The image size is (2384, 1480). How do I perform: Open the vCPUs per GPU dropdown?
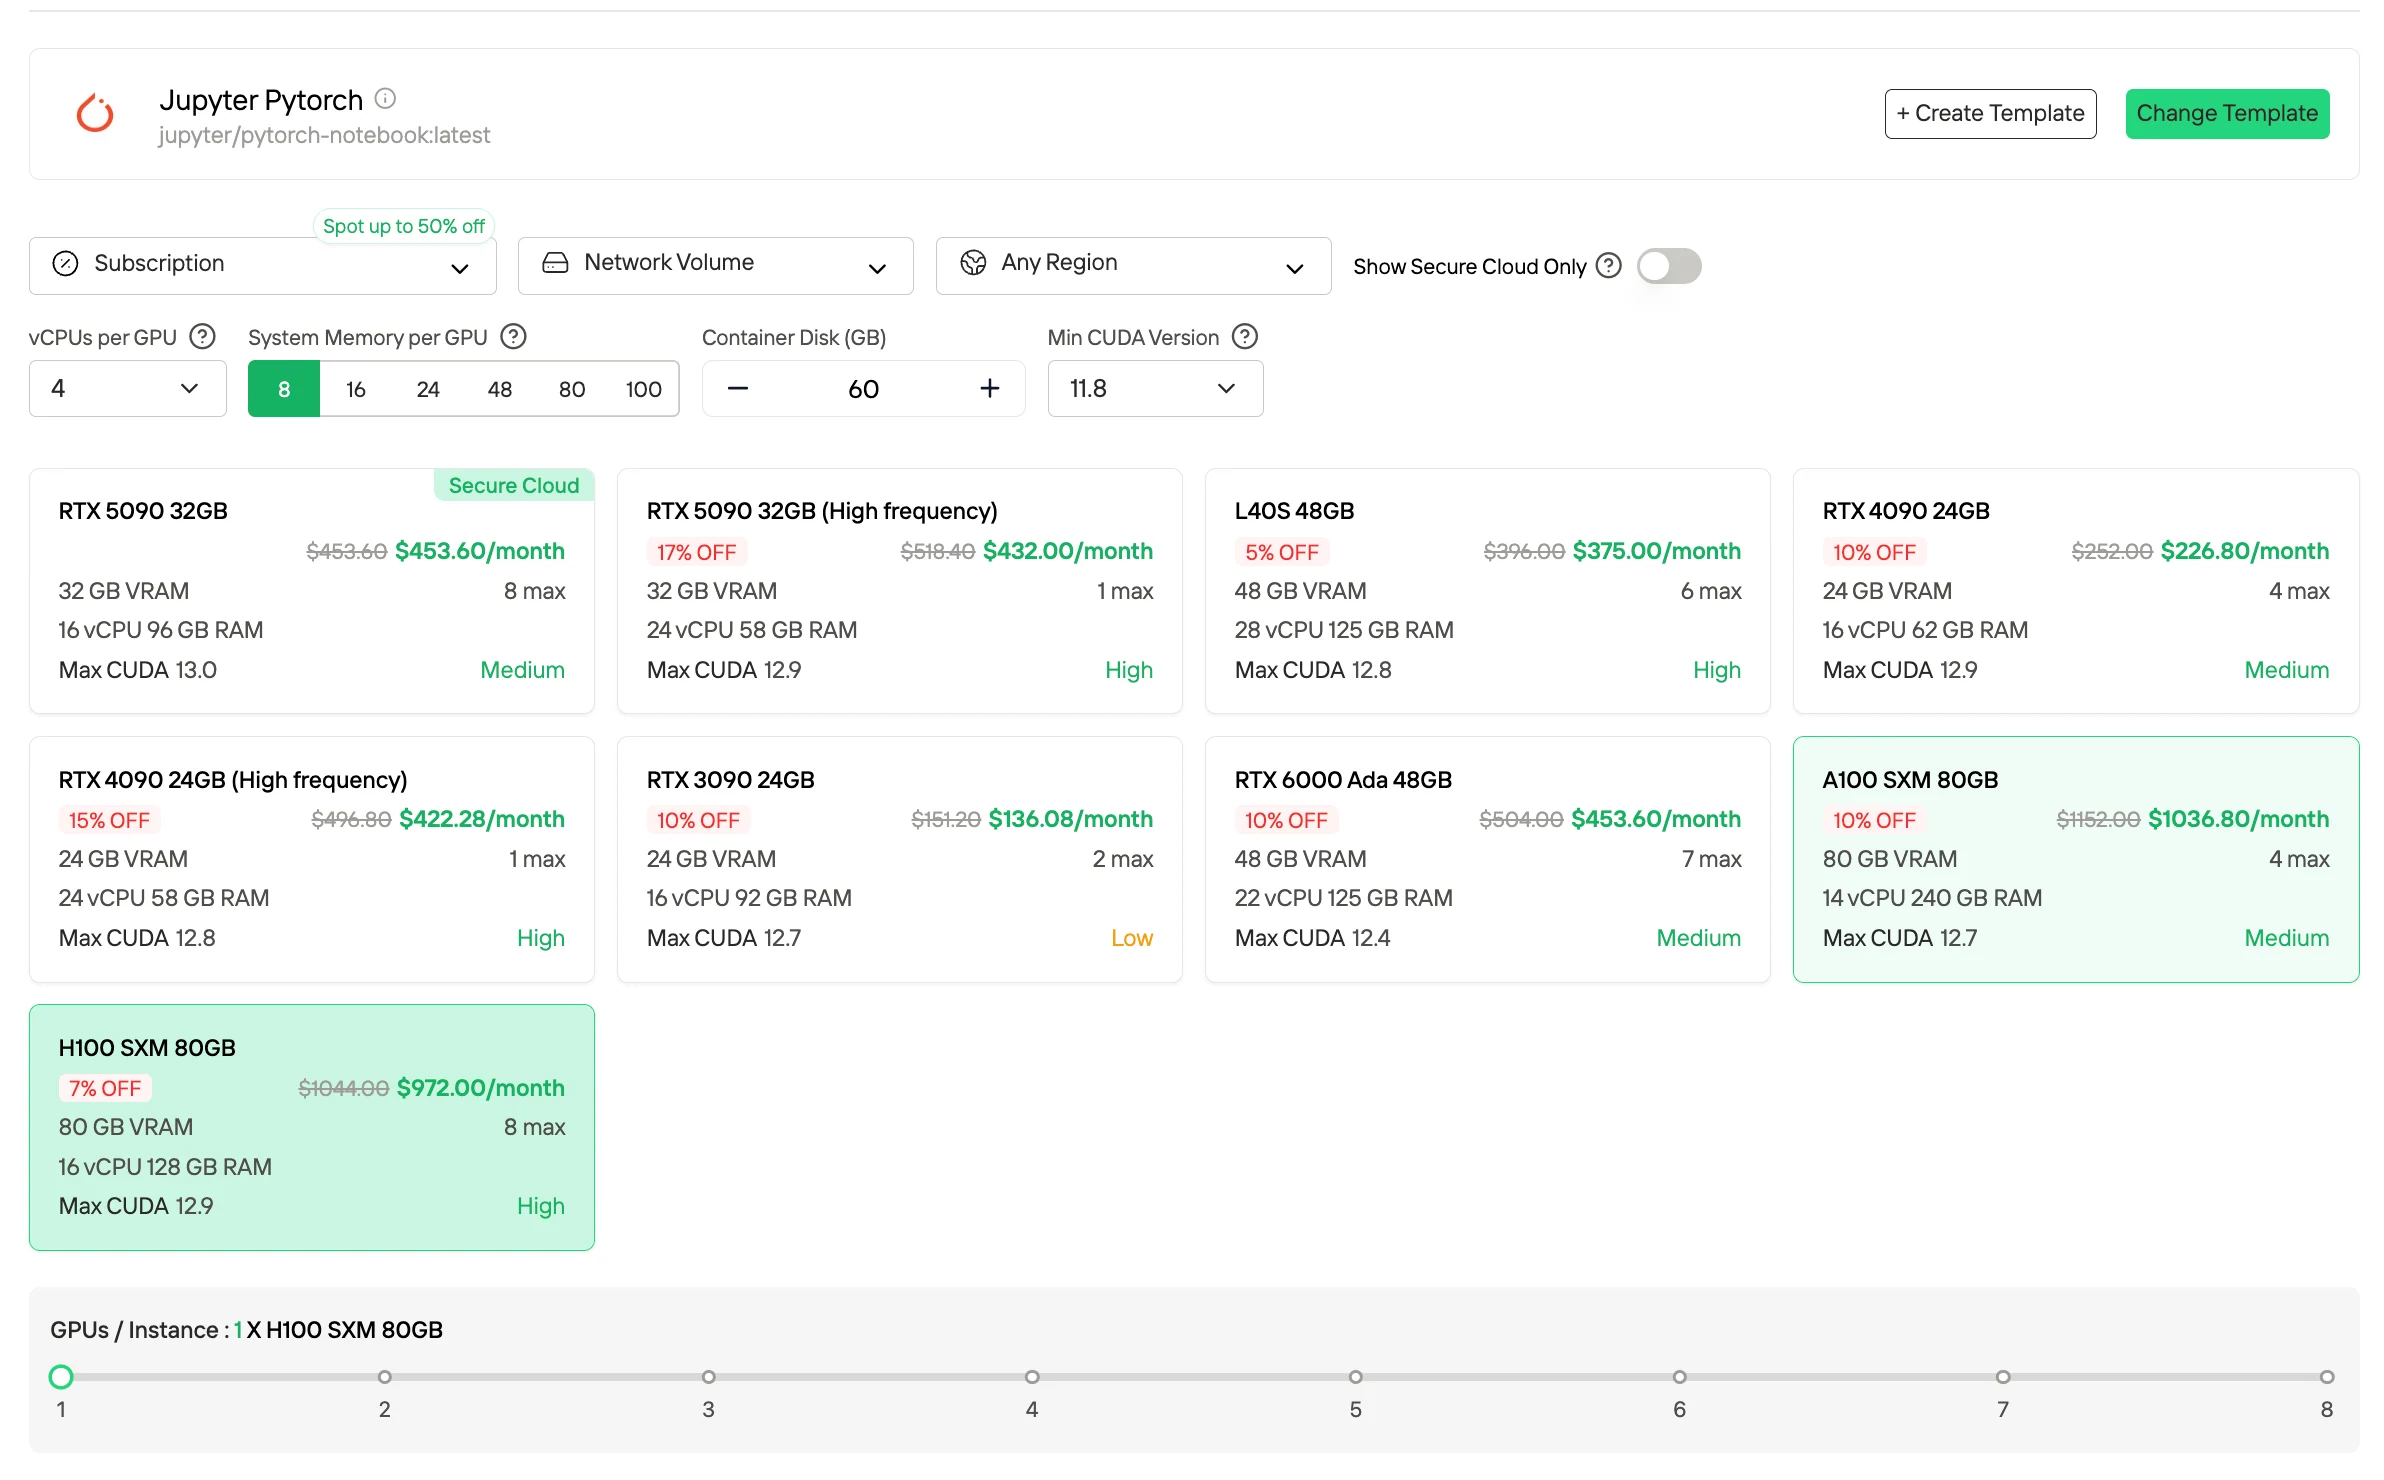[128, 389]
